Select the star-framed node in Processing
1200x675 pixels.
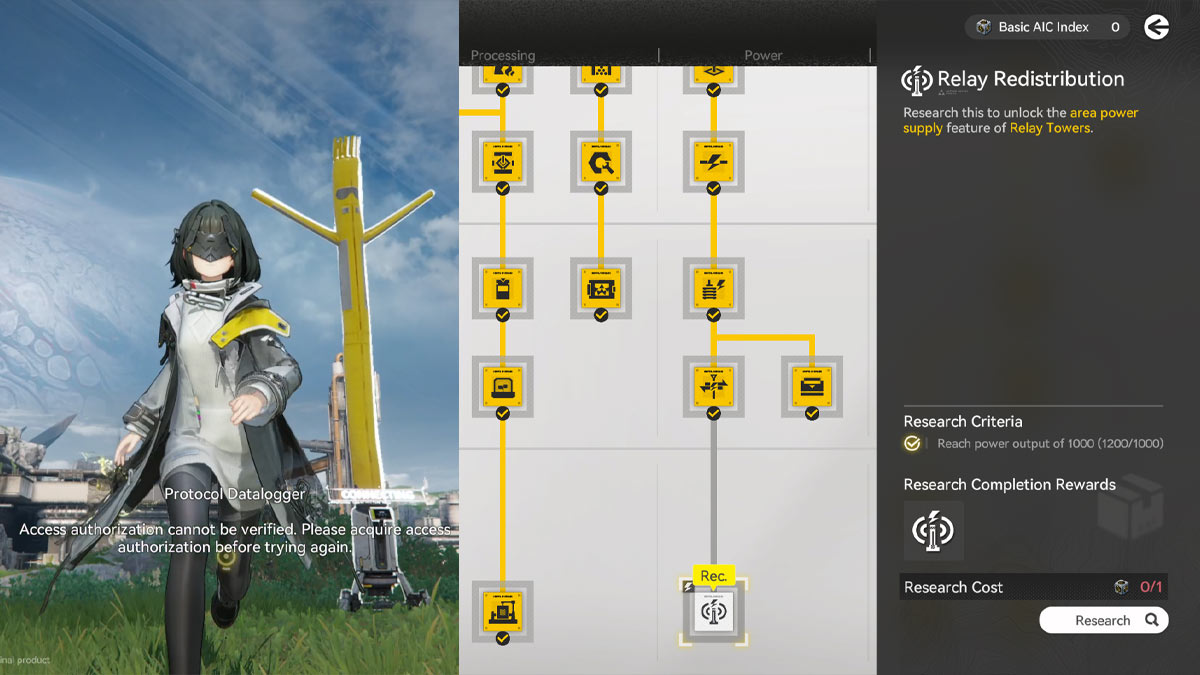pyautogui.click(x=601, y=288)
